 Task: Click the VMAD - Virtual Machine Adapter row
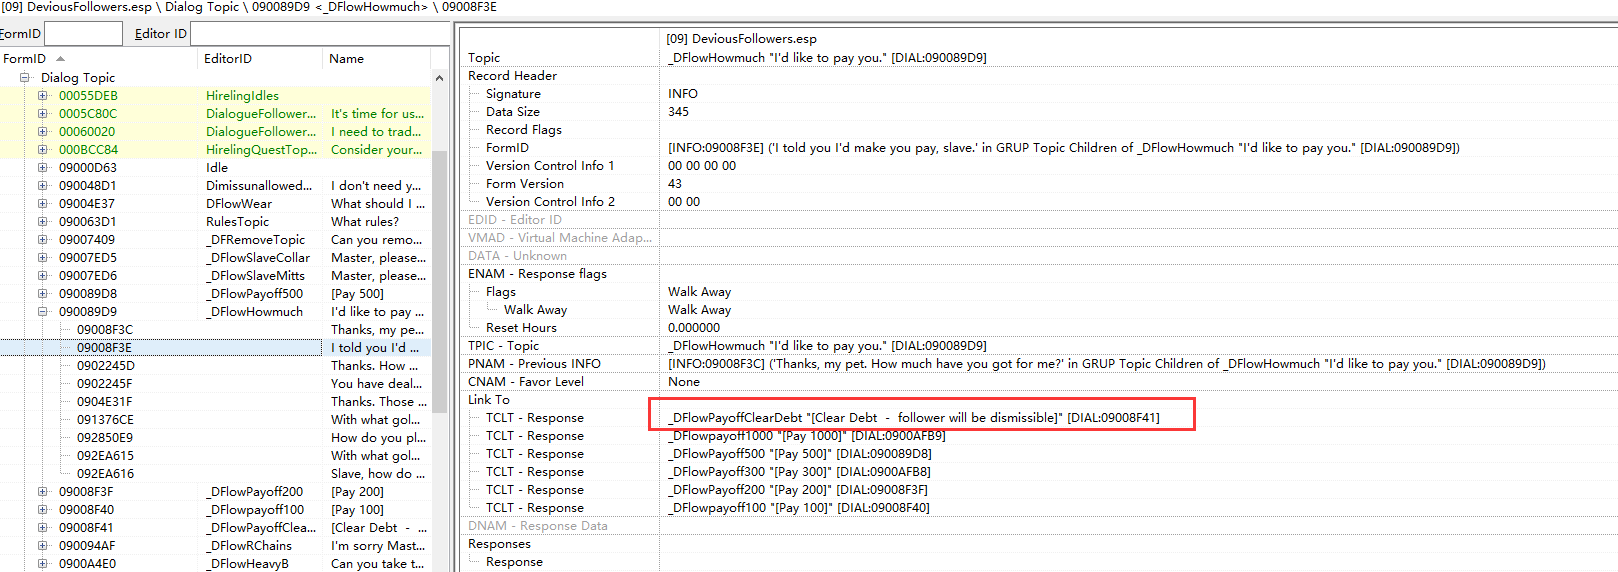pyautogui.click(x=1040, y=237)
